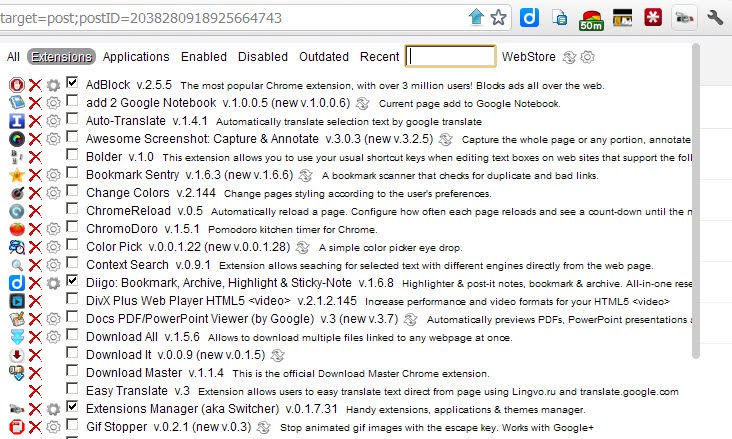The height and width of the screenshot is (439, 732).
Task: Show Disabled extensions only
Action: coord(263,57)
